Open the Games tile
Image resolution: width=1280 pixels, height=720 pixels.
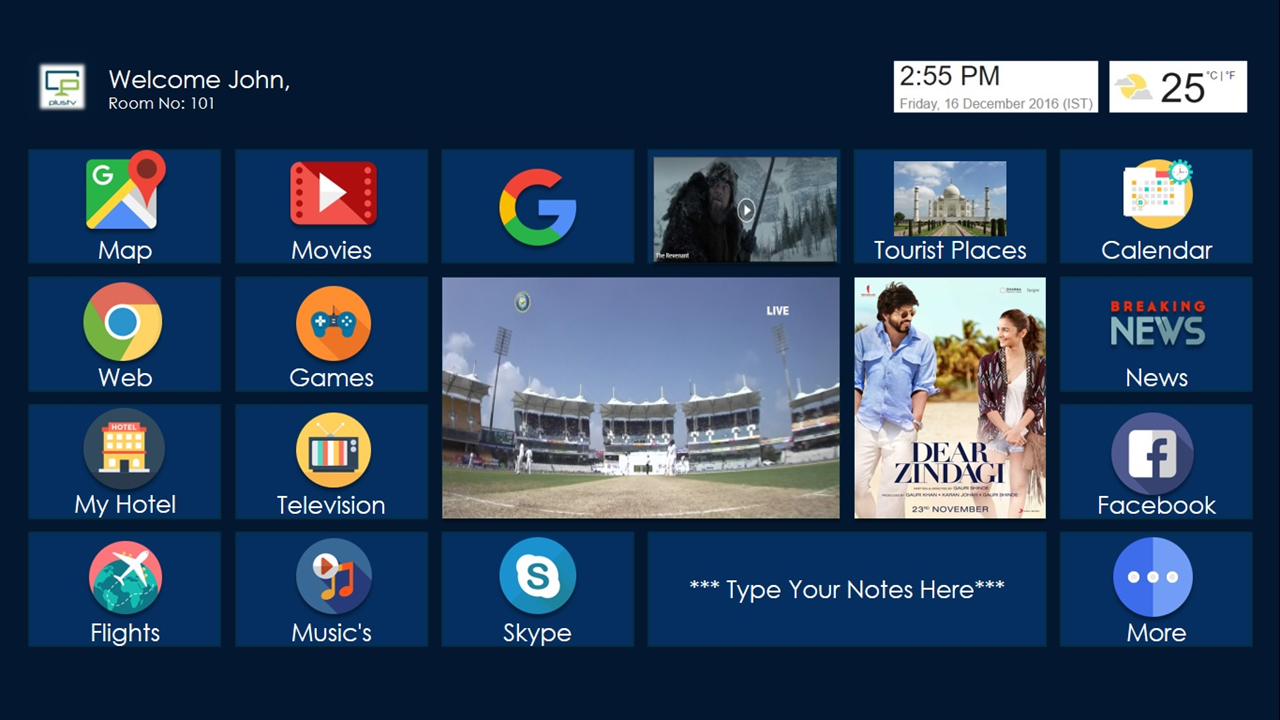331,334
